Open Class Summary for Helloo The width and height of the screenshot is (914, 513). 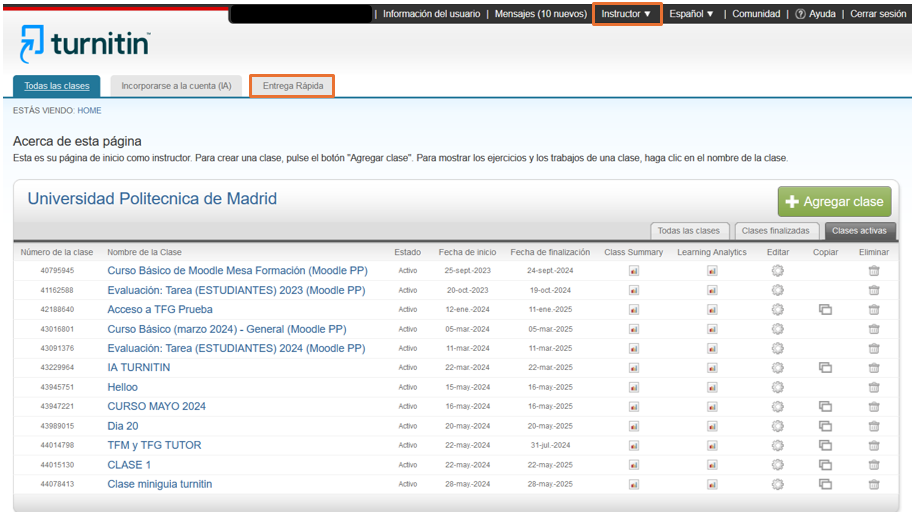click(634, 387)
